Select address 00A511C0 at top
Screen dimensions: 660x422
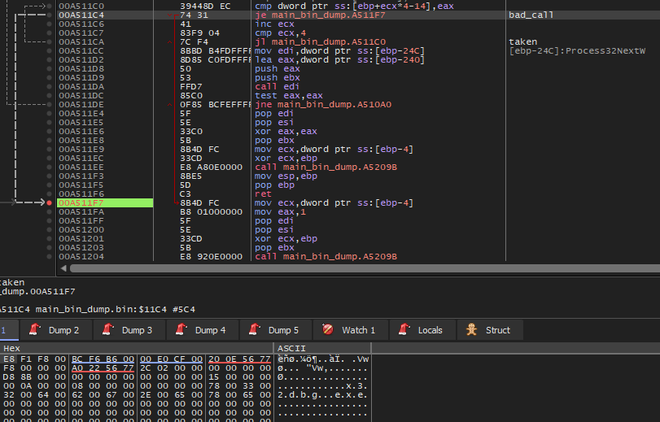[81, 6]
